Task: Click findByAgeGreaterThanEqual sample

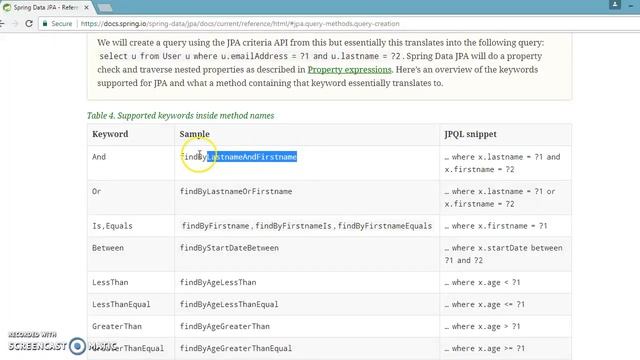Action: pos(236,348)
